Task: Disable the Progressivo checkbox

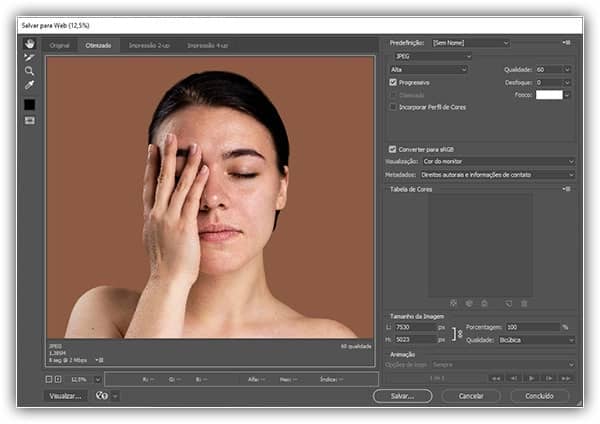Action: (x=393, y=82)
